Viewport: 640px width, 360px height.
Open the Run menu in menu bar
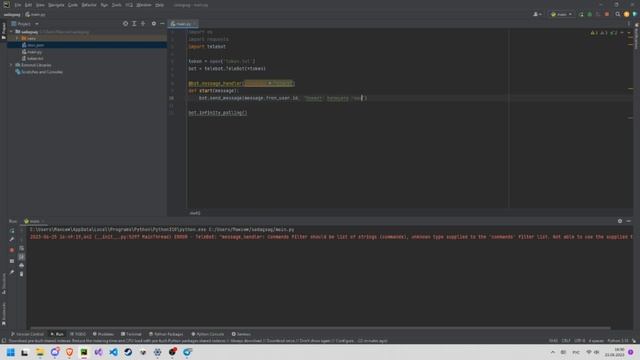click(104, 5)
